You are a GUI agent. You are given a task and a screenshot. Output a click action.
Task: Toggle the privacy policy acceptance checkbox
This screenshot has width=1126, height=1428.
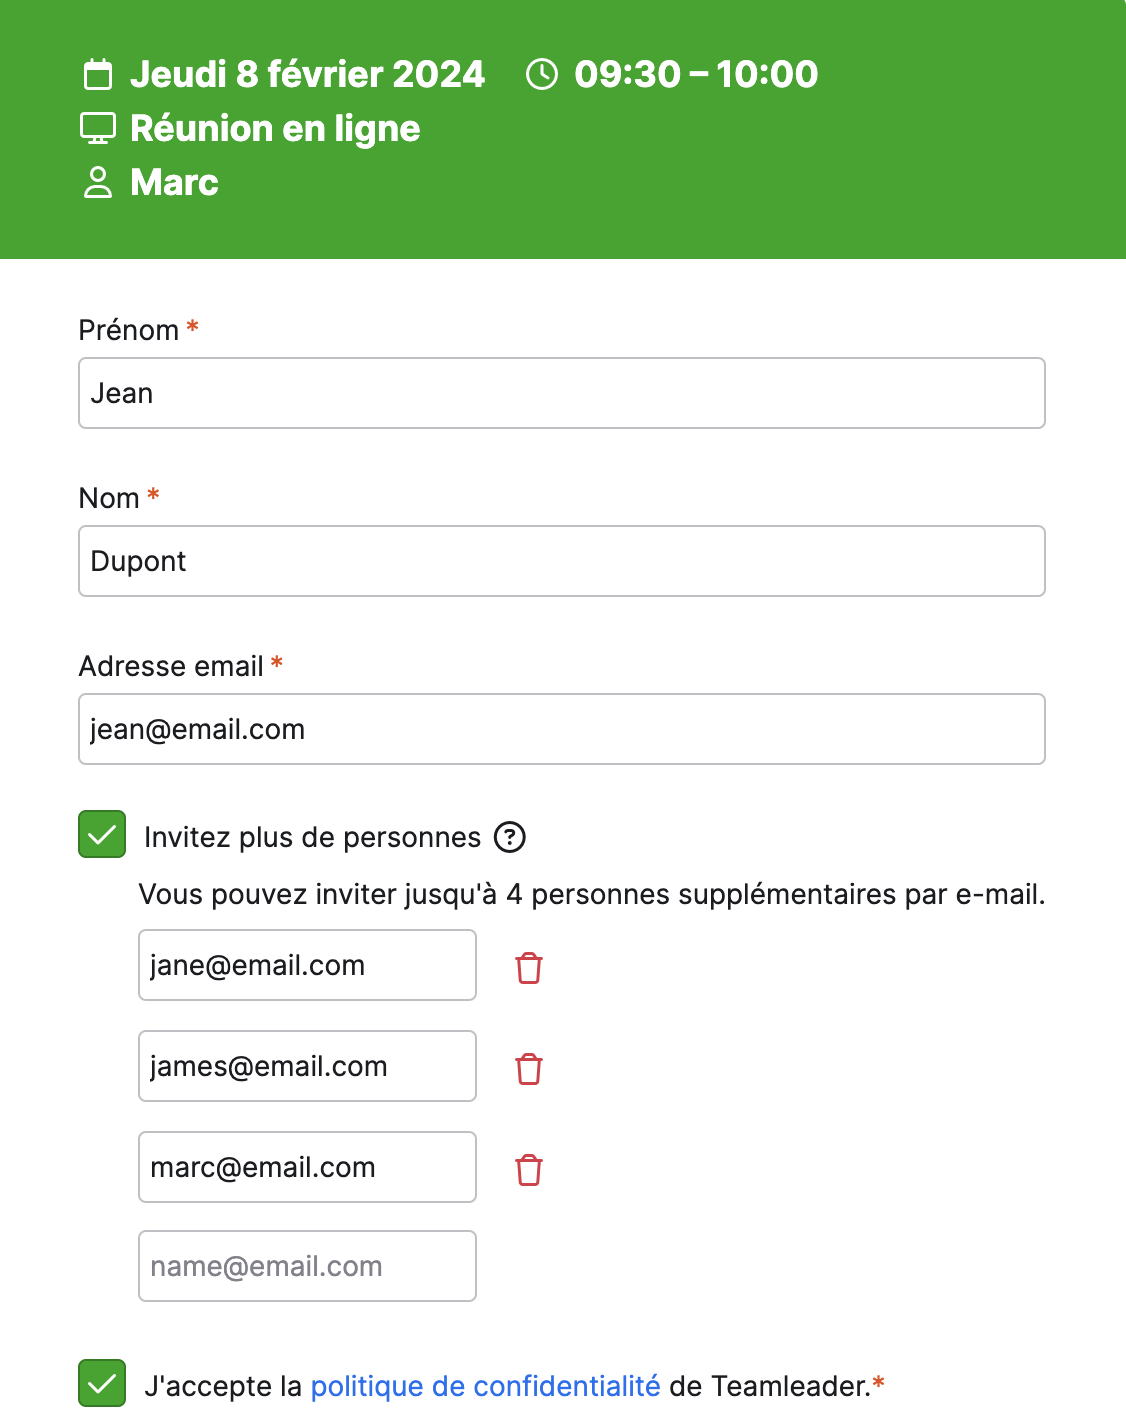click(x=102, y=1383)
